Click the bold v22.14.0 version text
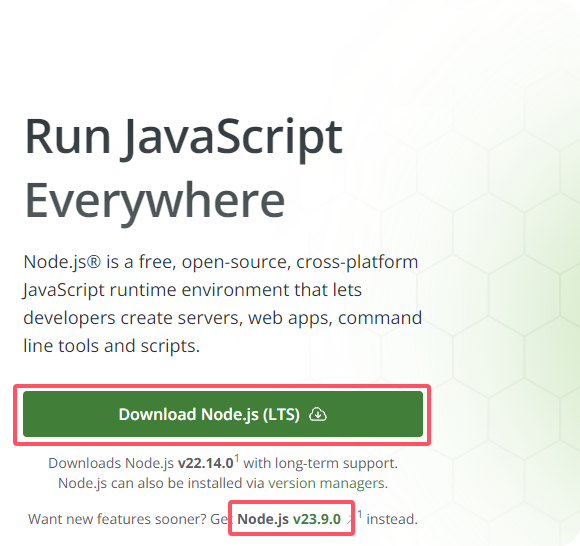This screenshot has width=580, height=546. pos(206,463)
